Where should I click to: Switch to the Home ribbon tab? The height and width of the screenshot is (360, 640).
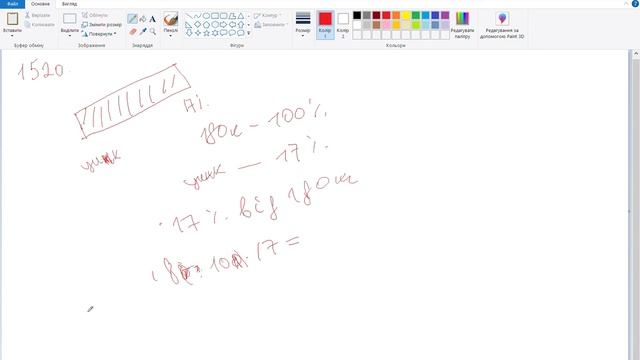[x=40, y=4]
